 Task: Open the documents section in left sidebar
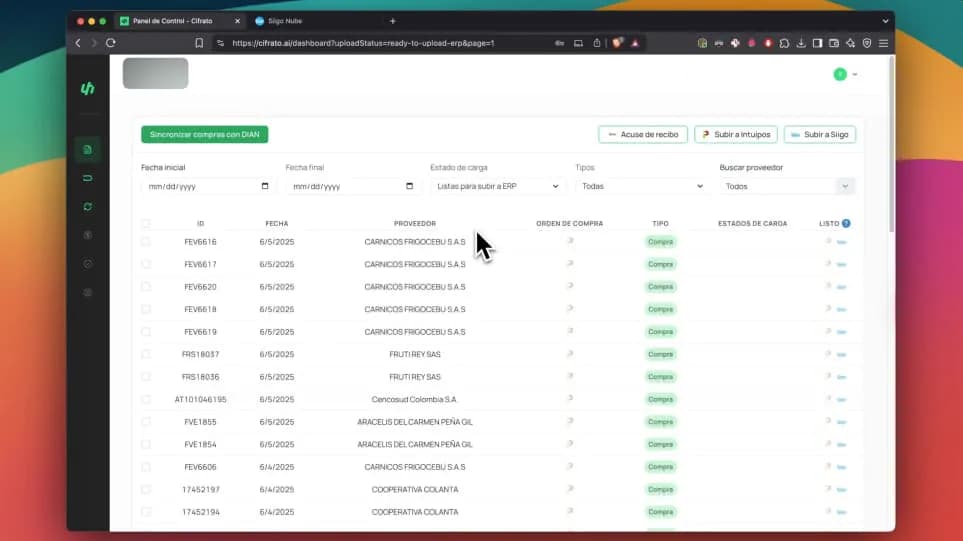[87, 150]
